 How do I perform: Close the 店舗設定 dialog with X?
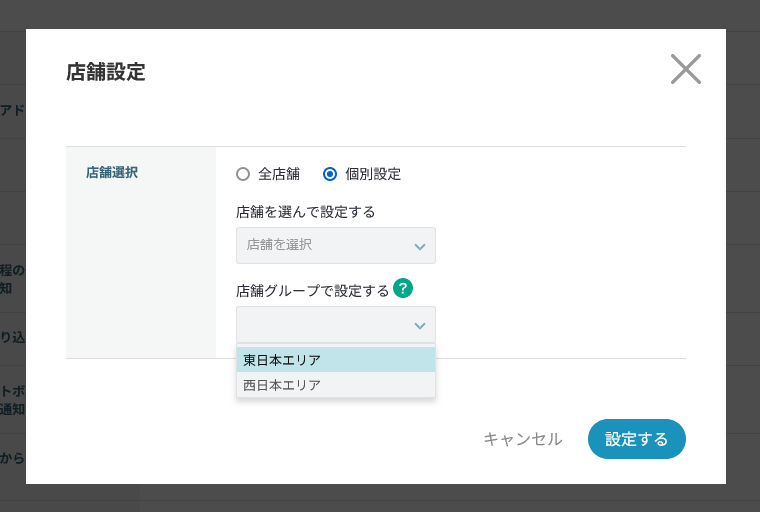(x=685, y=69)
